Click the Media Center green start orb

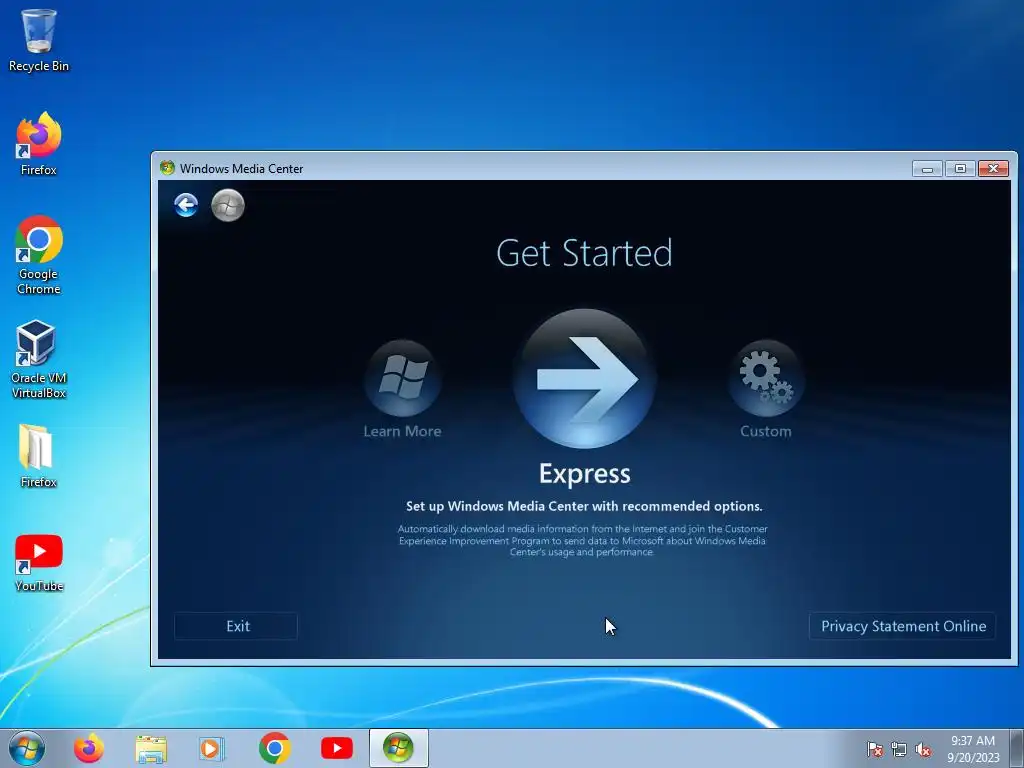tap(228, 205)
